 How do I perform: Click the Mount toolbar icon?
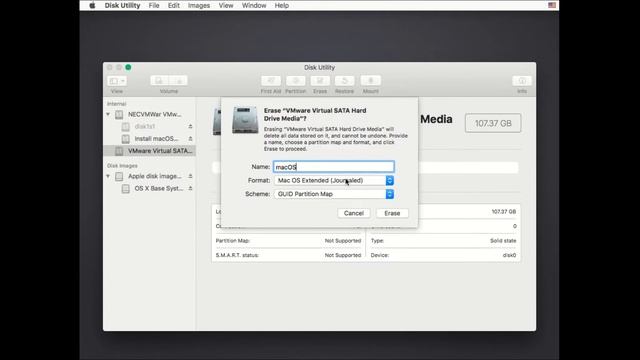coord(371,81)
